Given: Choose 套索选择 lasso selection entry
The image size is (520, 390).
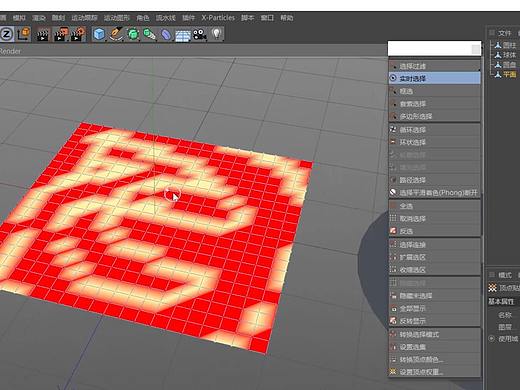Looking at the screenshot, I should [435, 104].
